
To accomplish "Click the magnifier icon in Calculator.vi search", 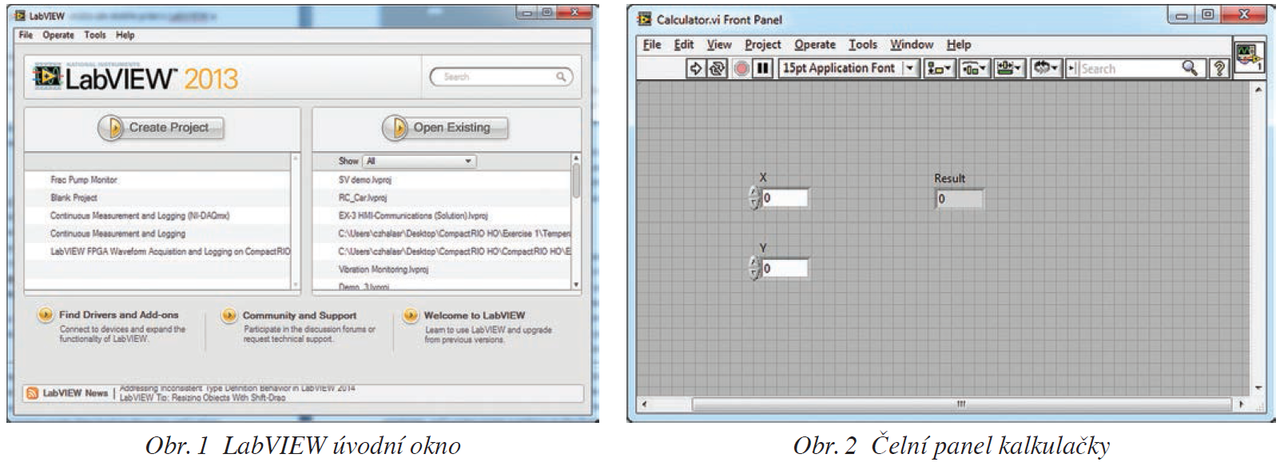I will (x=1190, y=69).
